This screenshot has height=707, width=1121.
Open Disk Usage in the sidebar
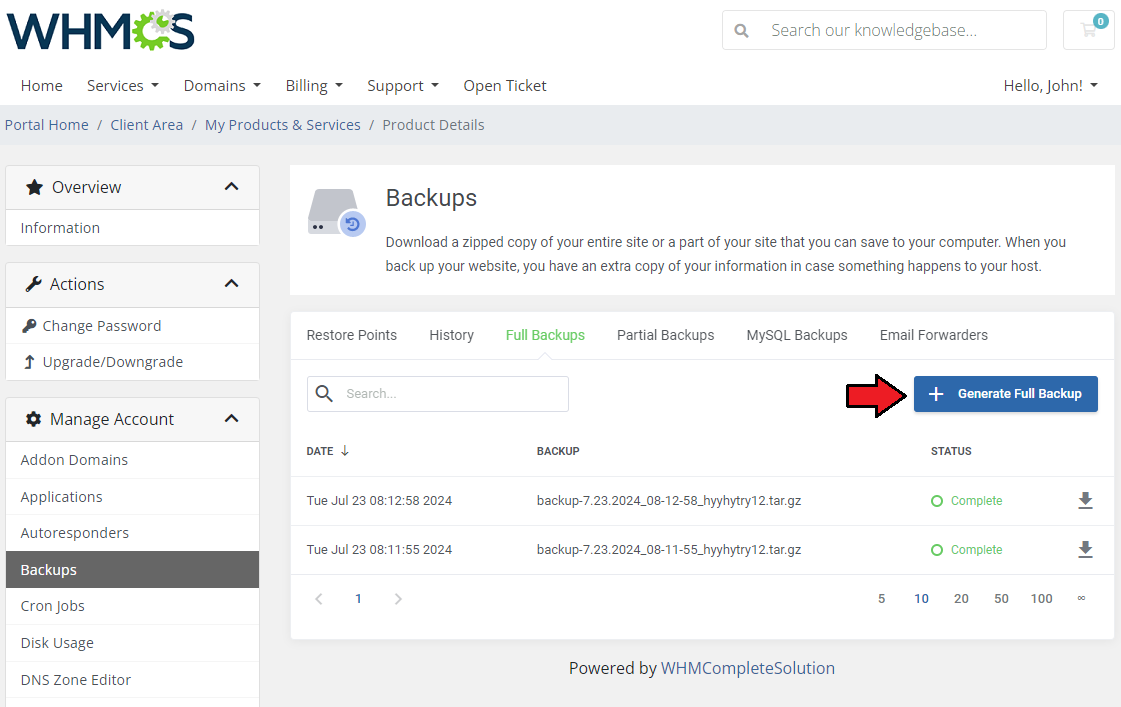(x=132, y=643)
